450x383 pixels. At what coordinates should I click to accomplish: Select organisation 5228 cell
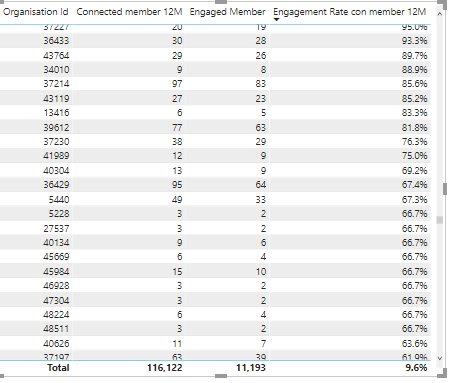click(x=59, y=214)
